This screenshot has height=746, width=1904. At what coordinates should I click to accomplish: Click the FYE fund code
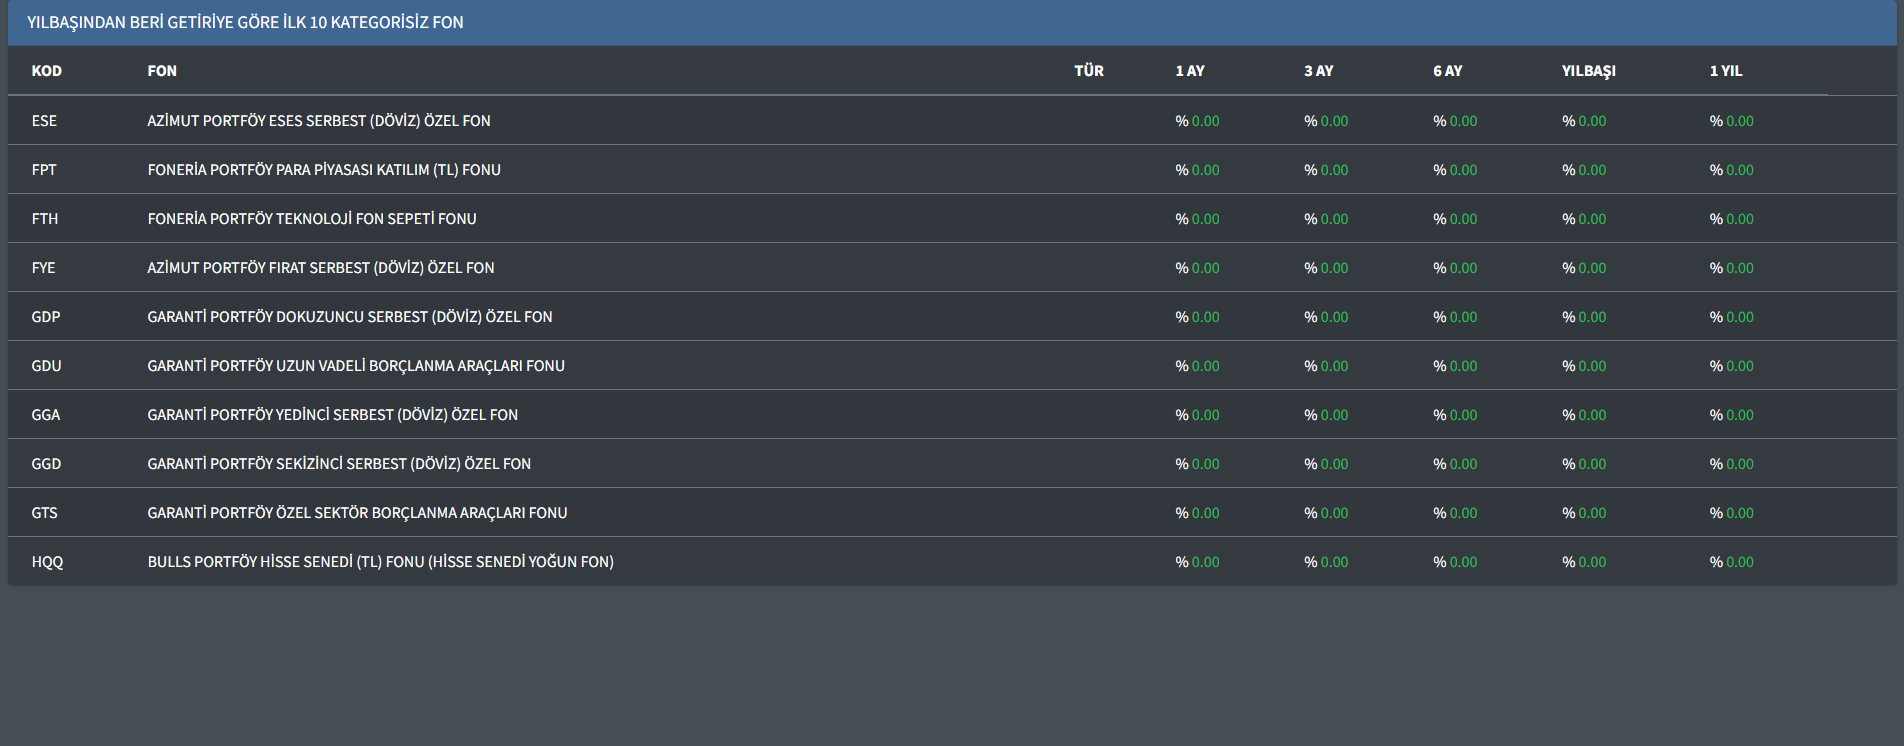44,268
